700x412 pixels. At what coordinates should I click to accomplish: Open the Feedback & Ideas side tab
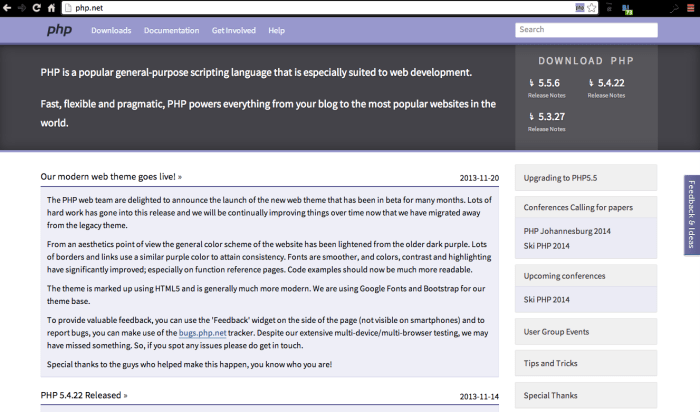tap(692, 215)
